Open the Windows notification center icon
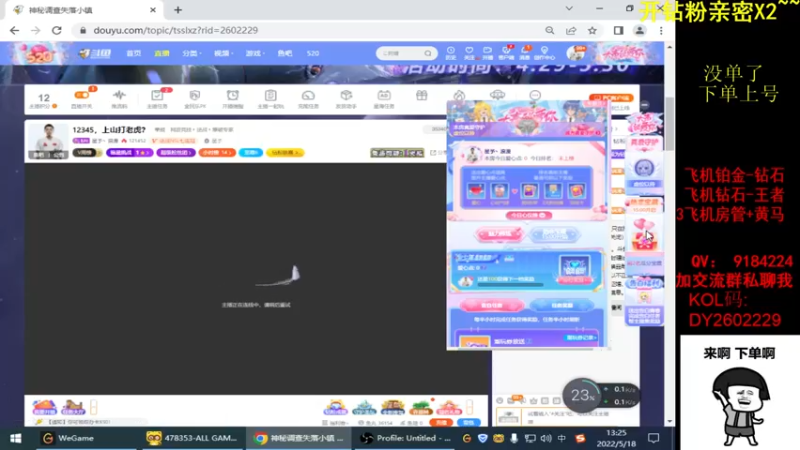The width and height of the screenshot is (800, 450). click(654, 438)
